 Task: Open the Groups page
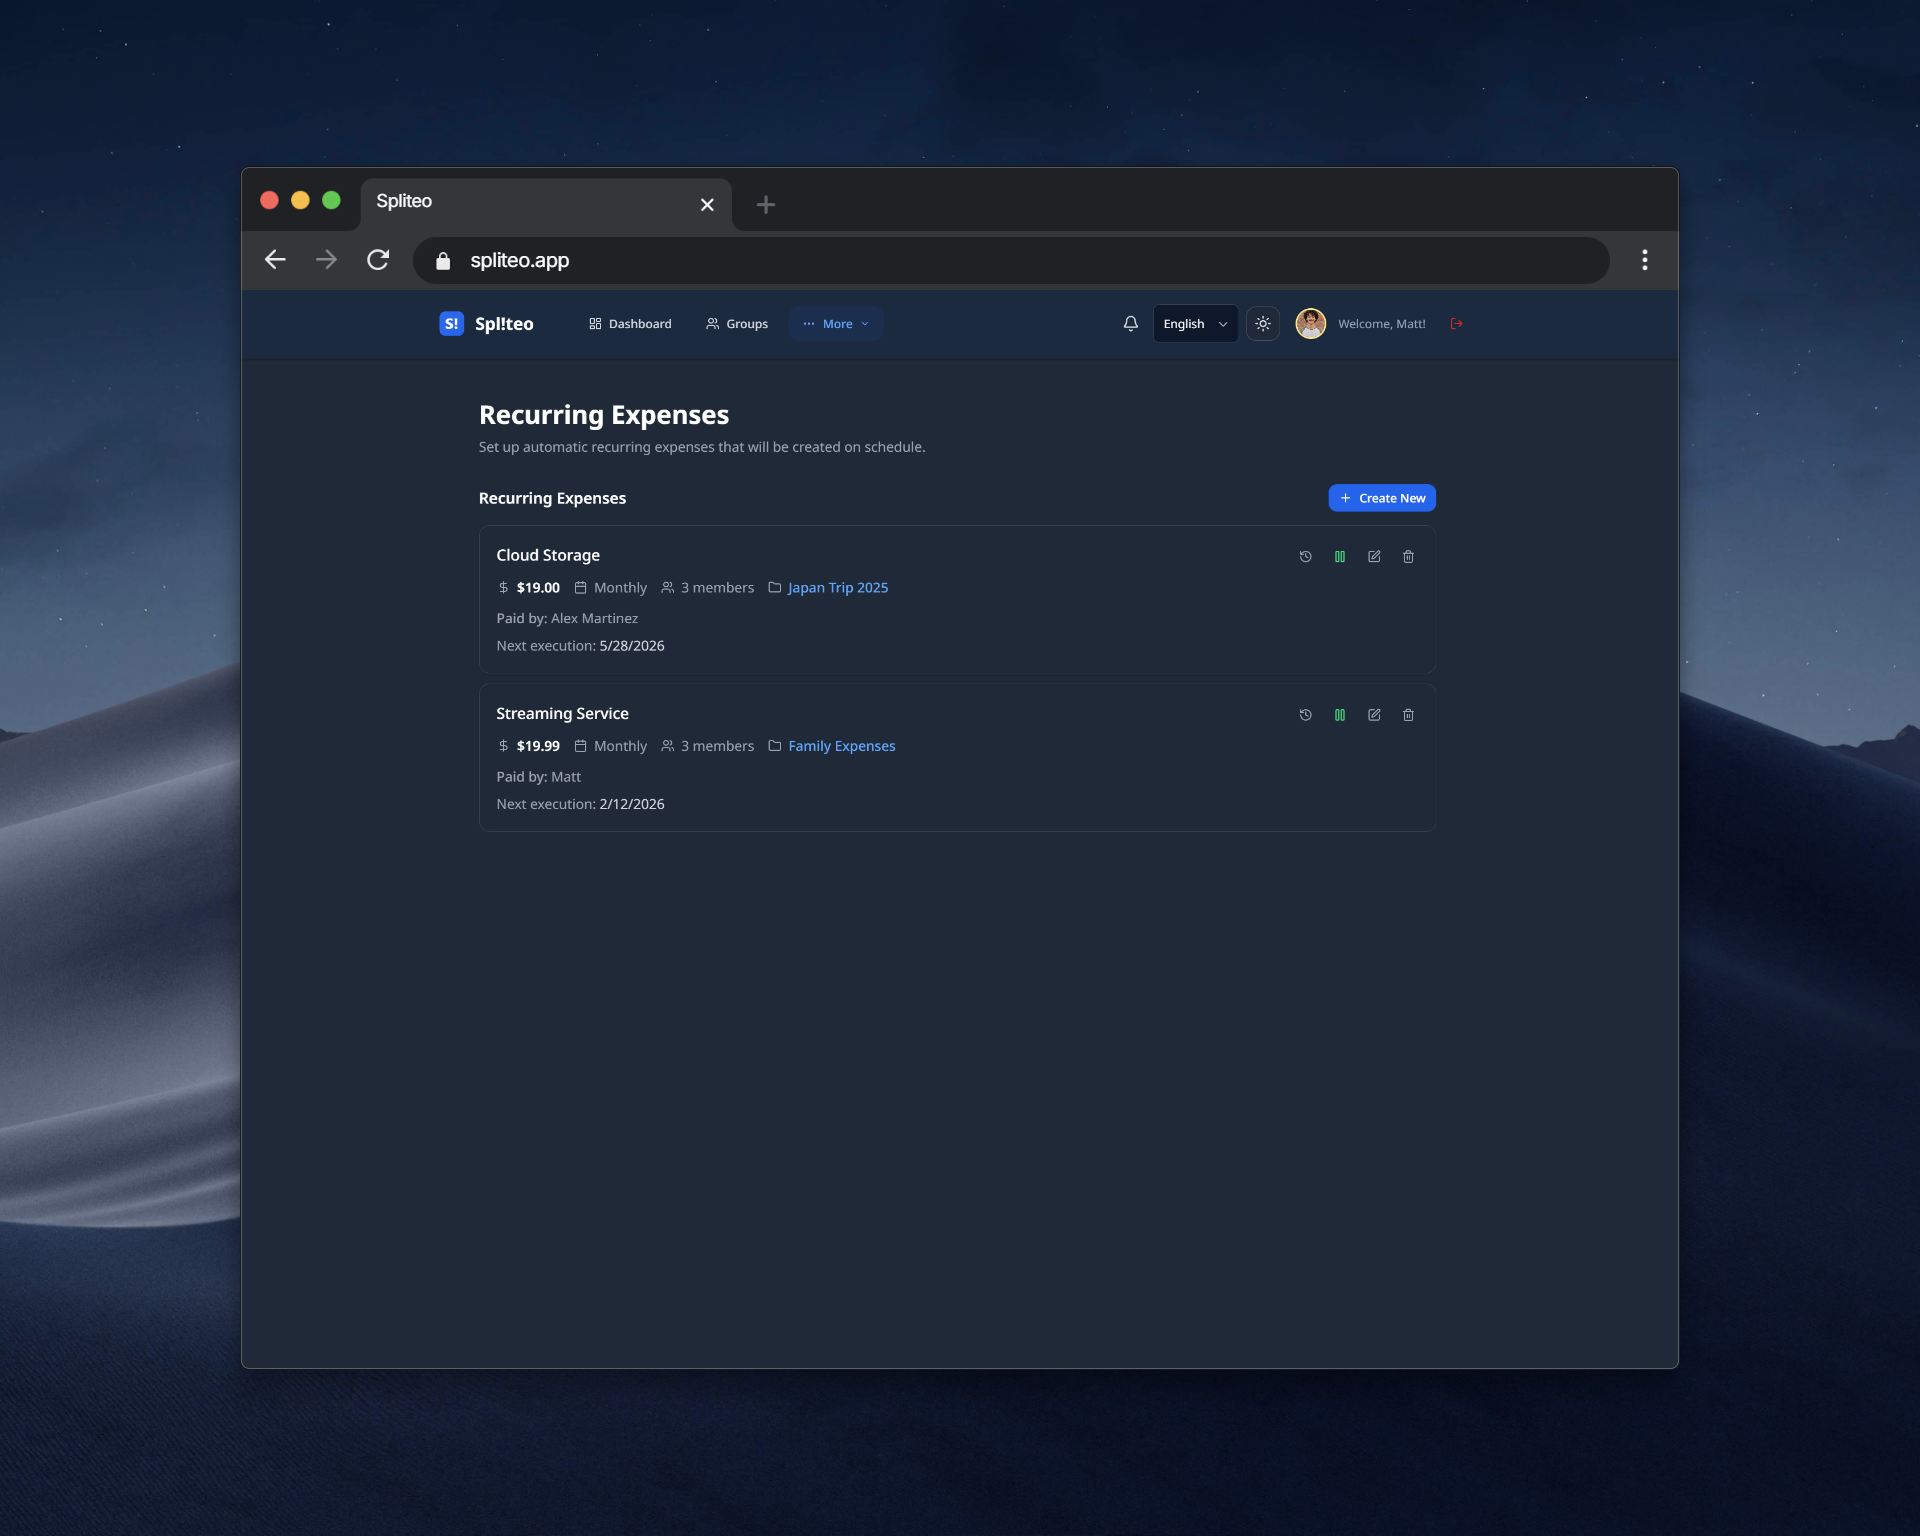737,323
